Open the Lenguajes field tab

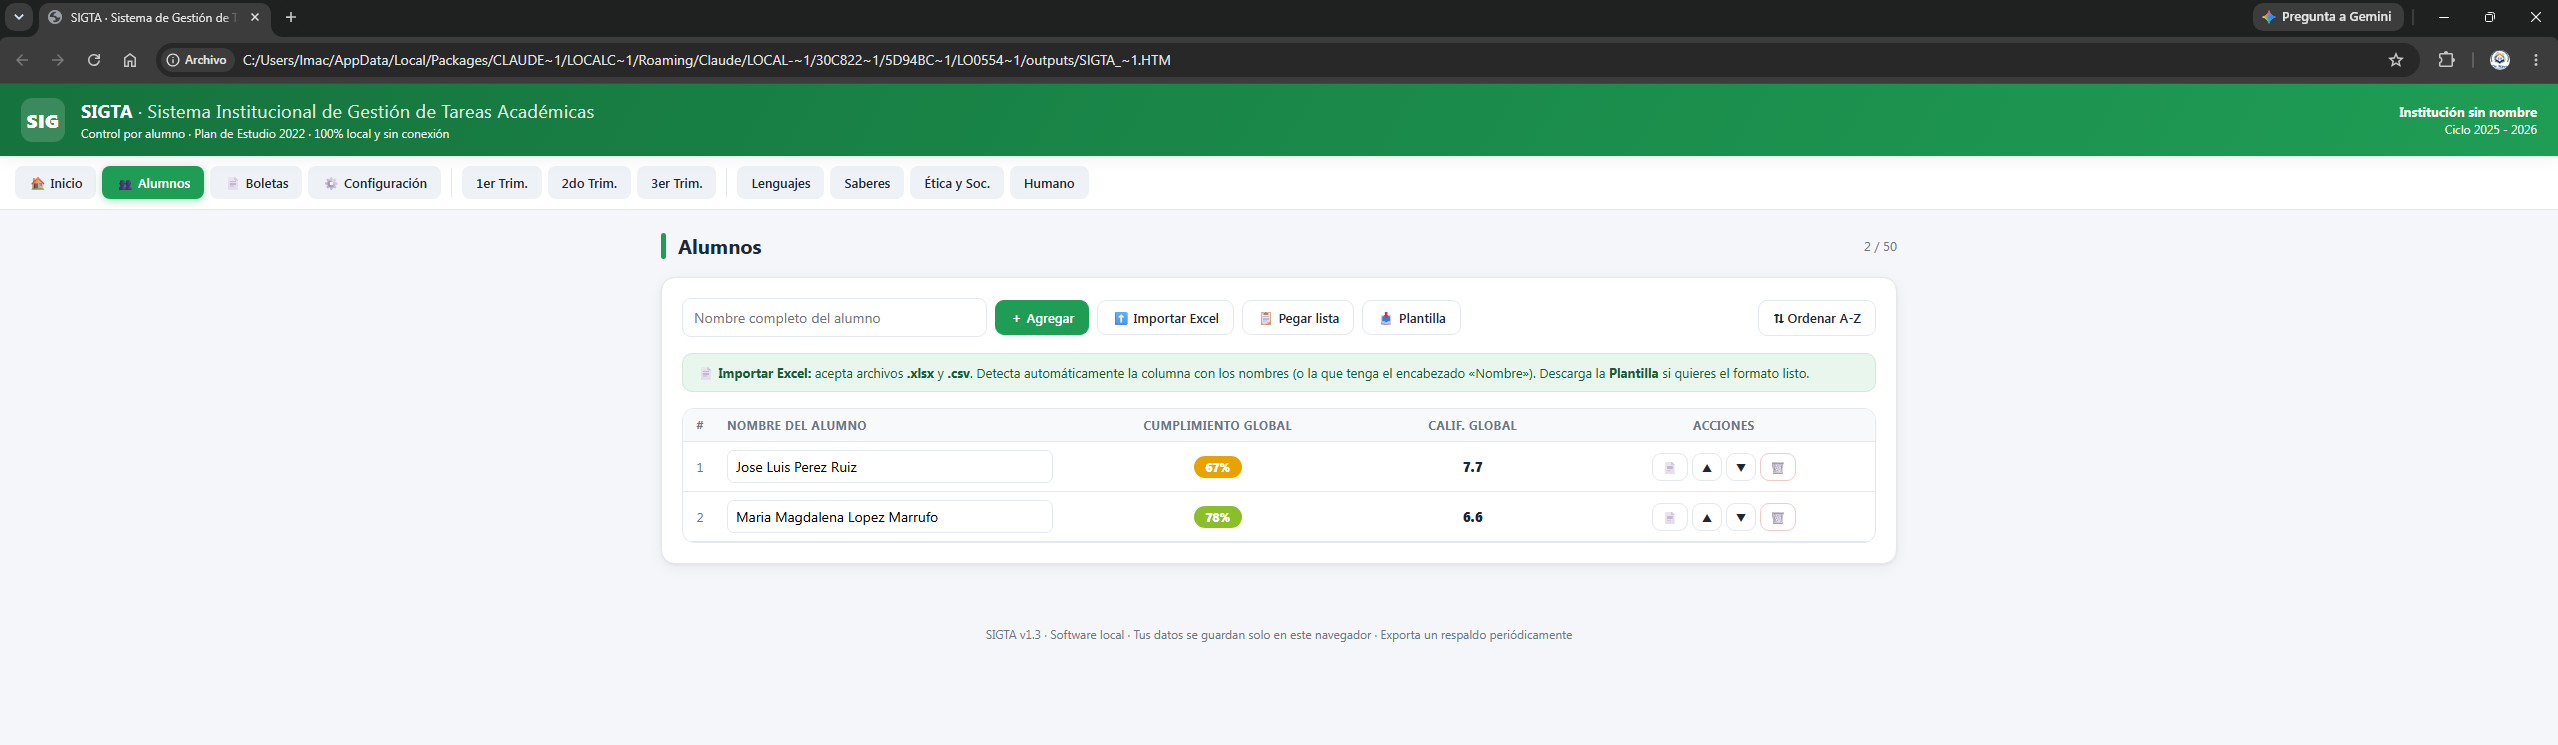781,183
